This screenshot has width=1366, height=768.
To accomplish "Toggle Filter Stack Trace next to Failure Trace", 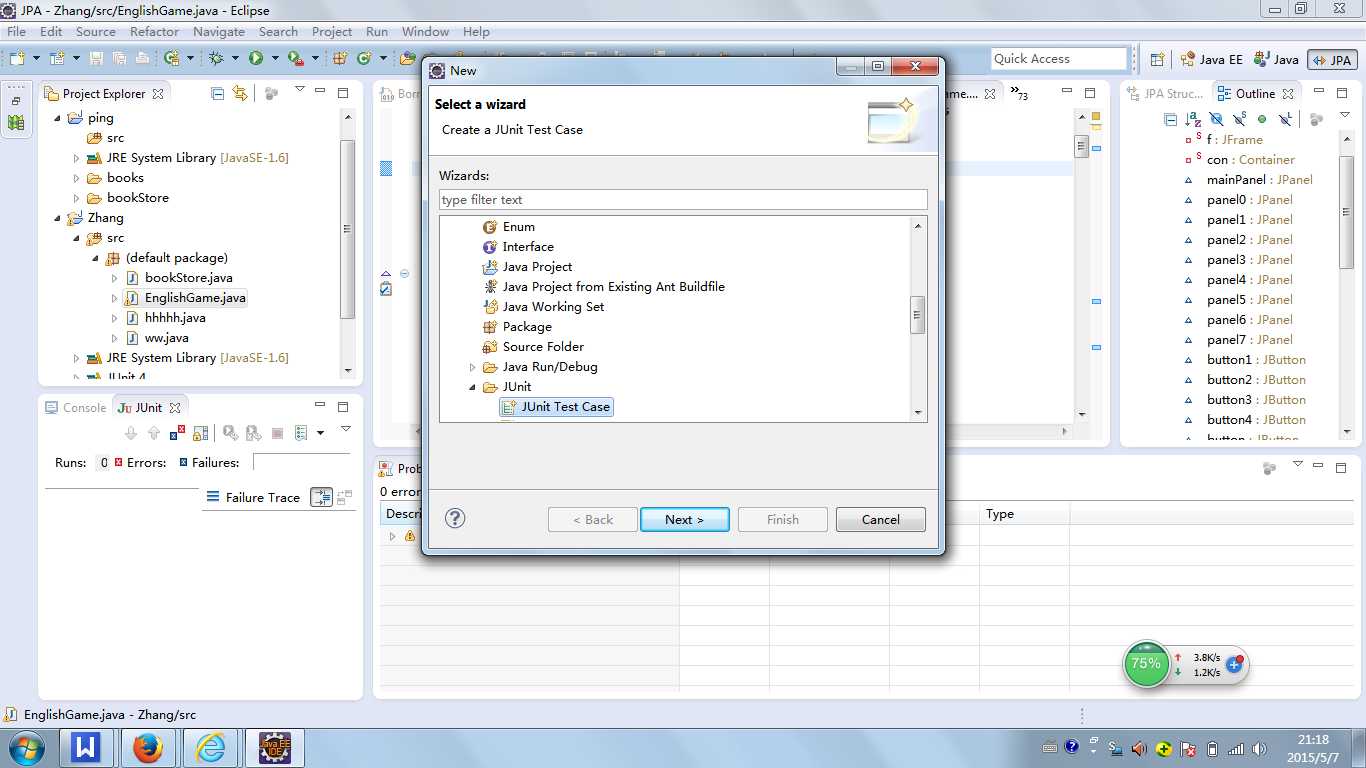I will (321, 497).
